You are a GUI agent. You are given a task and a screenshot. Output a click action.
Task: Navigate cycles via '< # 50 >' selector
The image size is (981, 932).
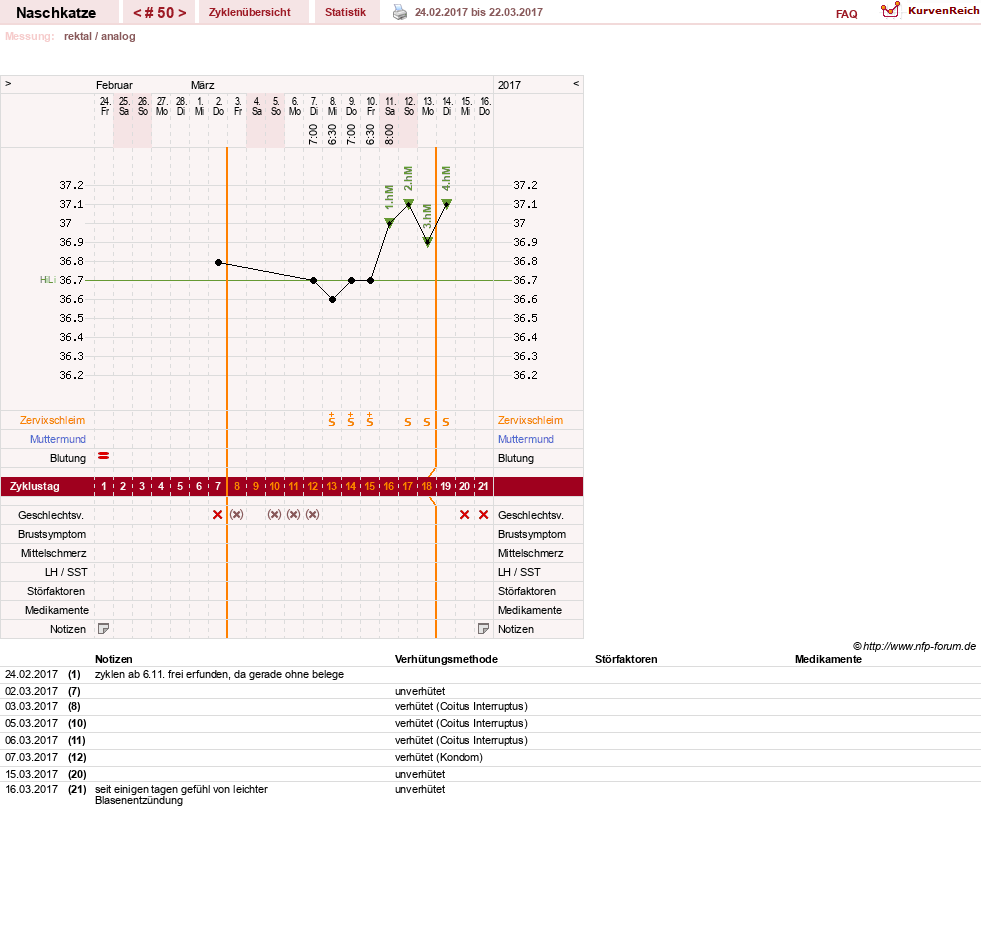[x=160, y=13]
